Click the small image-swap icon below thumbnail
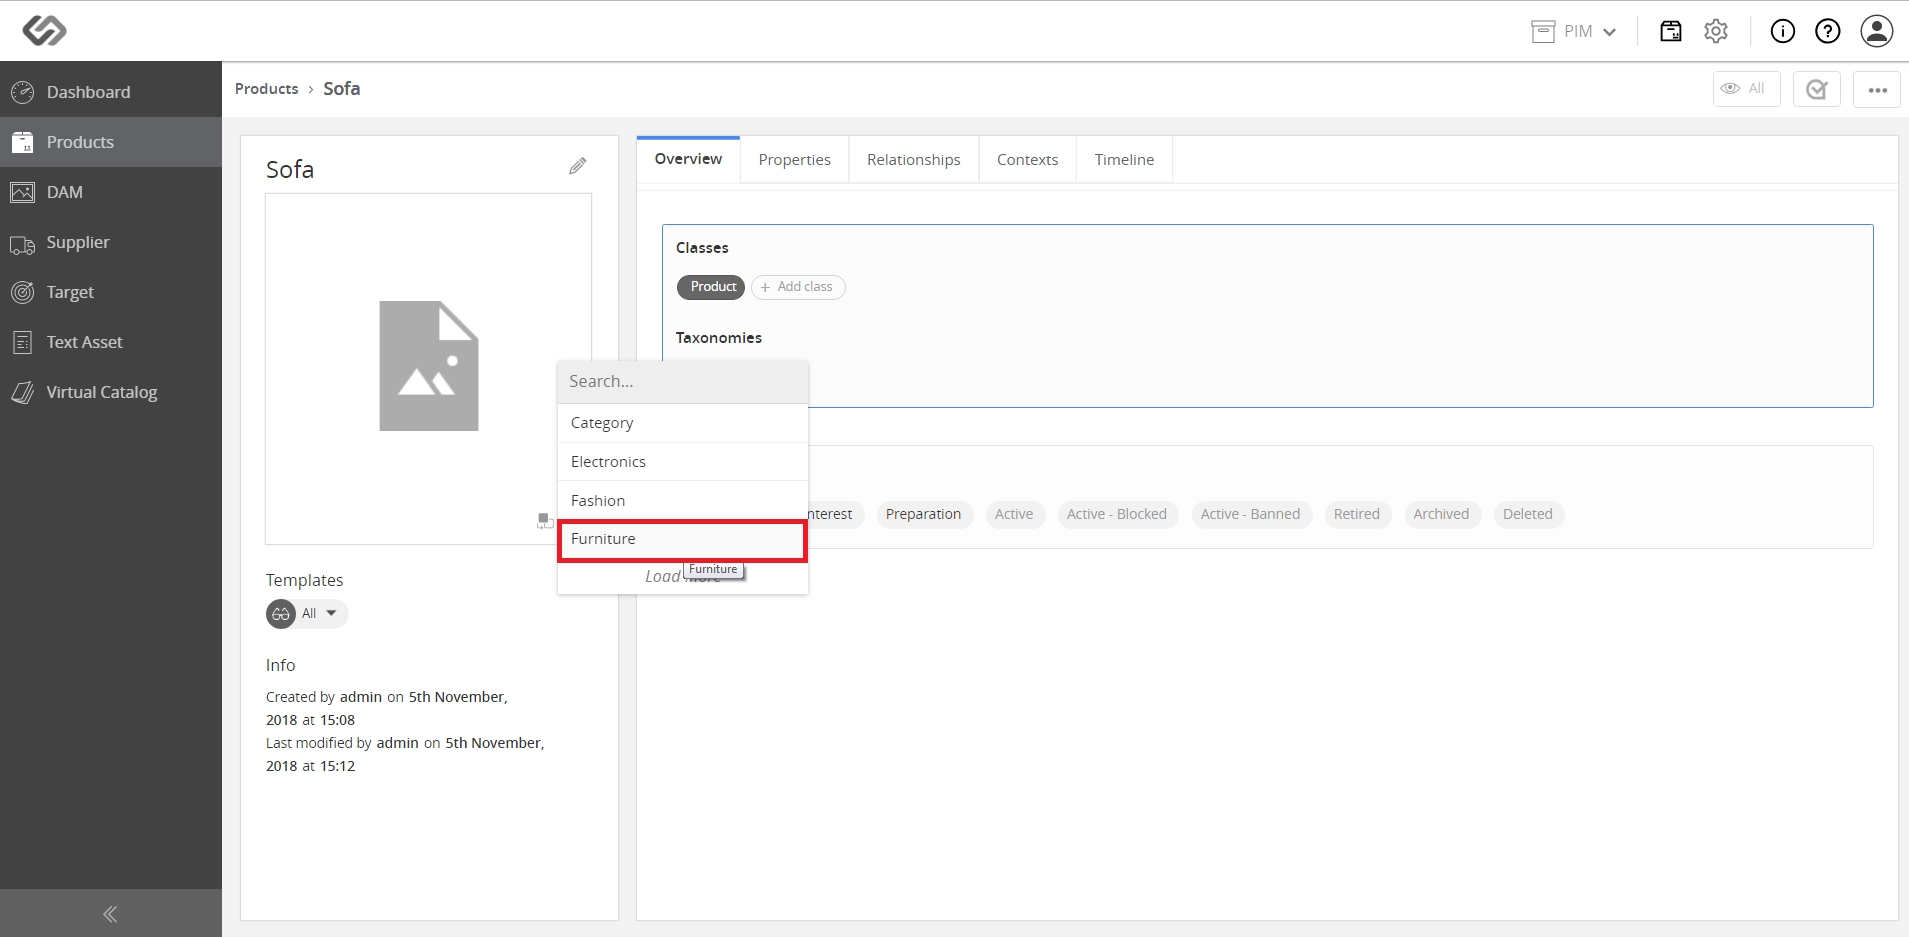The width and height of the screenshot is (1909, 937). point(545,520)
